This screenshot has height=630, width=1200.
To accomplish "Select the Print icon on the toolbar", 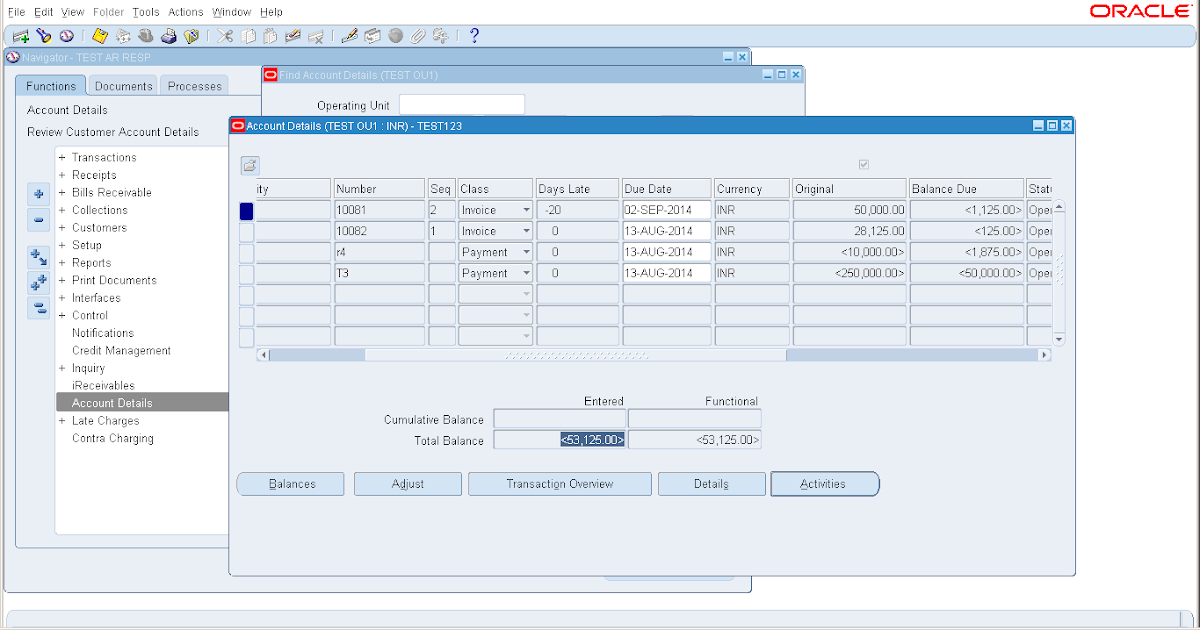I will [168, 35].
